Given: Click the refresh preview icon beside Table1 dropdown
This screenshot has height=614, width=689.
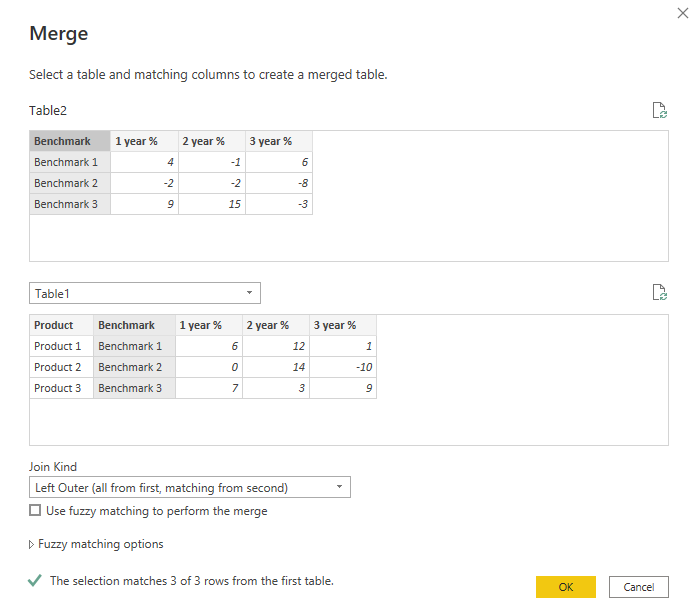Looking at the screenshot, I should click(660, 292).
